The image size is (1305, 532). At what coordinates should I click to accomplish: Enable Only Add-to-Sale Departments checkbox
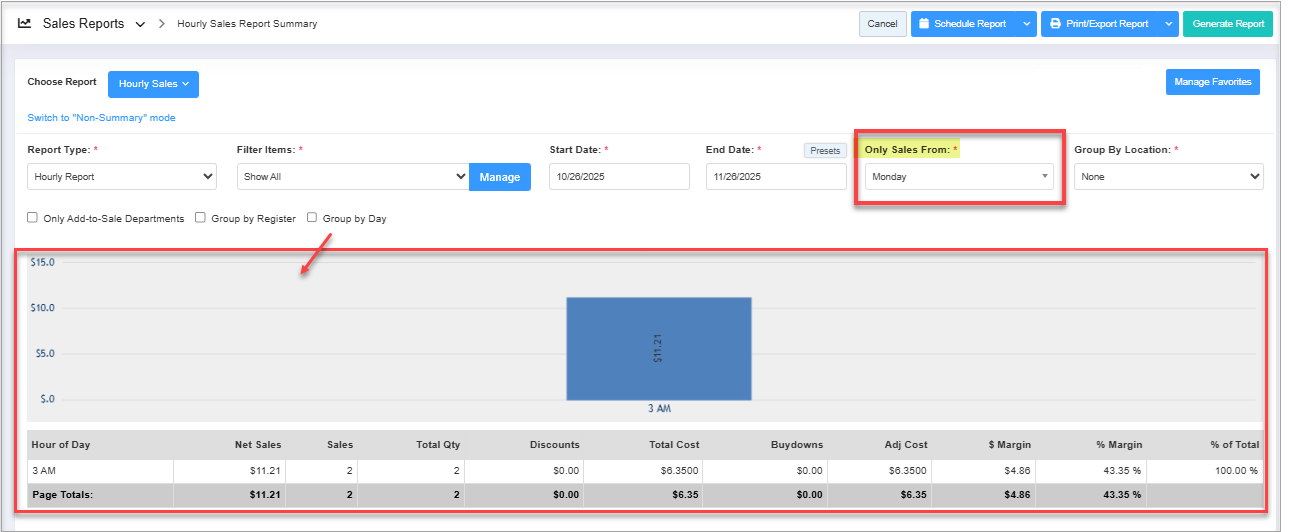coord(33,218)
